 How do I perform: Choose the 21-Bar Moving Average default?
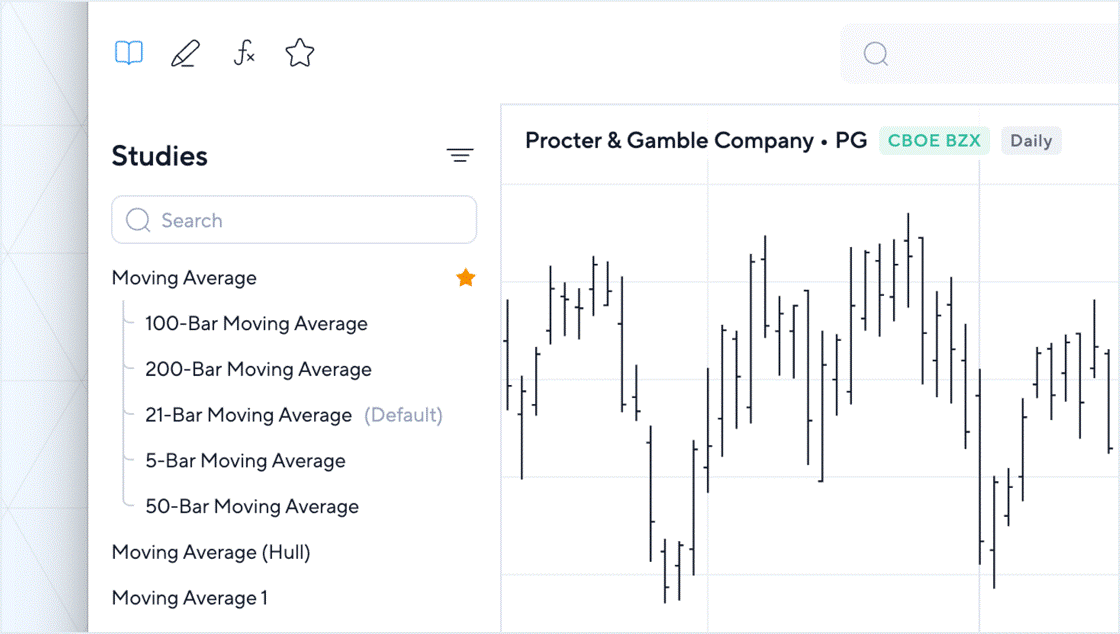tap(248, 415)
